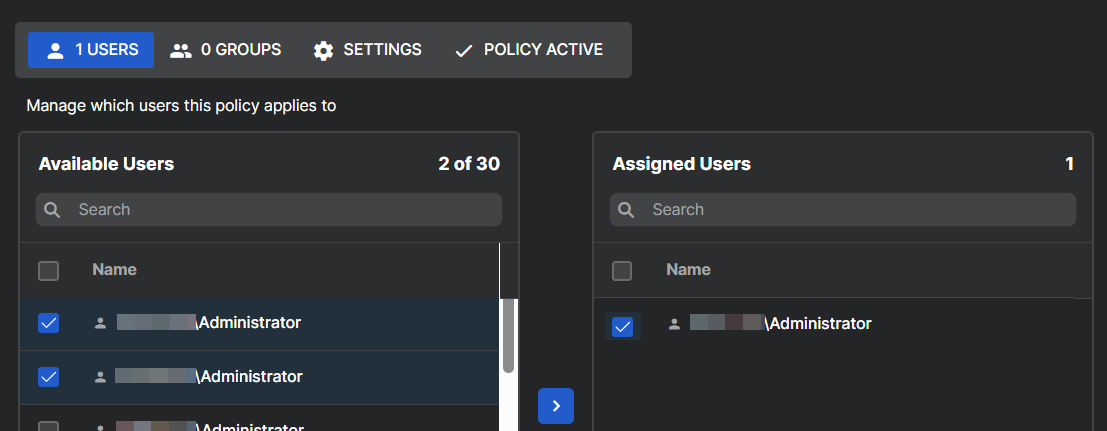
Task: Click user icon in second Available Users row
Action: tap(100, 377)
